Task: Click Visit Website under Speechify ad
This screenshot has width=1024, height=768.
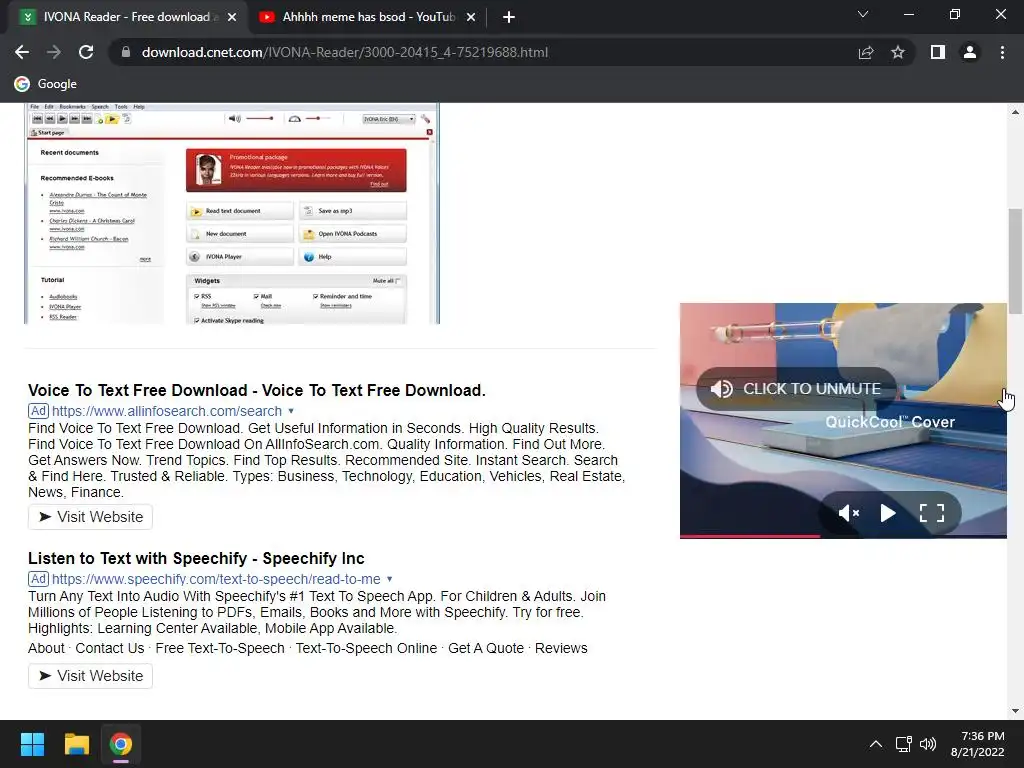Action: pos(90,676)
